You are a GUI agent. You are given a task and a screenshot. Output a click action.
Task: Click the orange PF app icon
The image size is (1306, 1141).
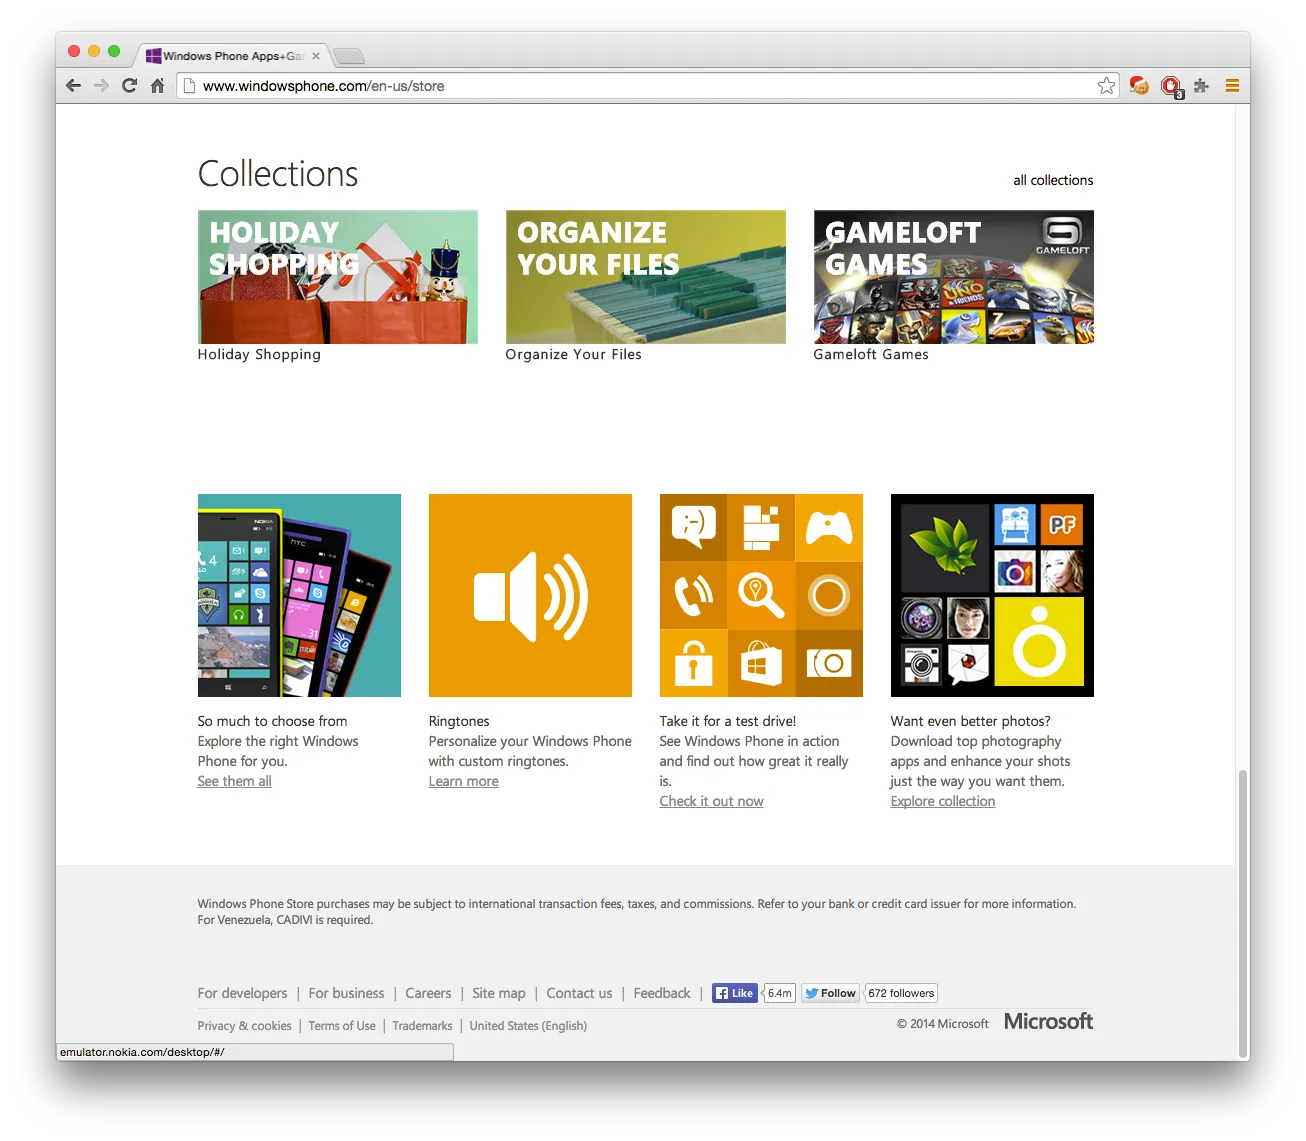pyautogui.click(x=1062, y=525)
